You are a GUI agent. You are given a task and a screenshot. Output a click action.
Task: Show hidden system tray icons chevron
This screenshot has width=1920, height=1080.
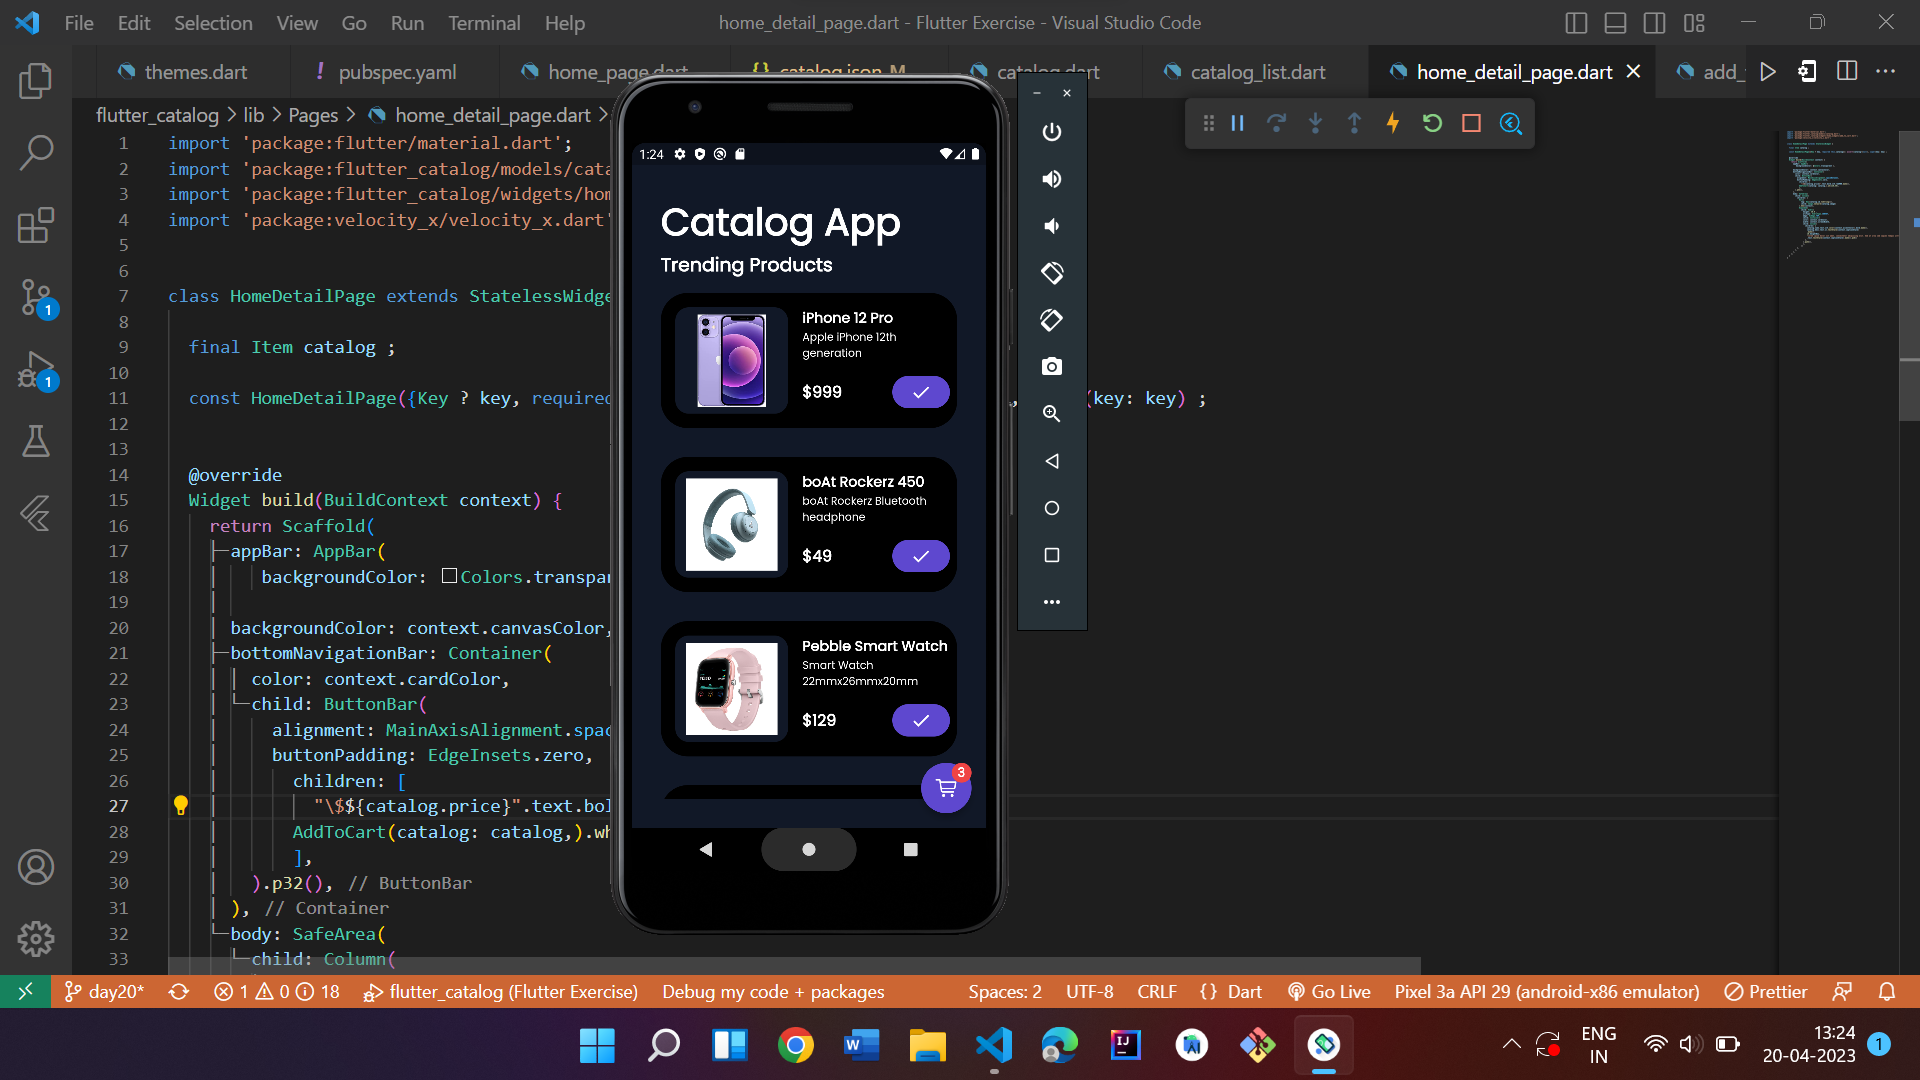pyautogui.click(x=1512, y=1044)
